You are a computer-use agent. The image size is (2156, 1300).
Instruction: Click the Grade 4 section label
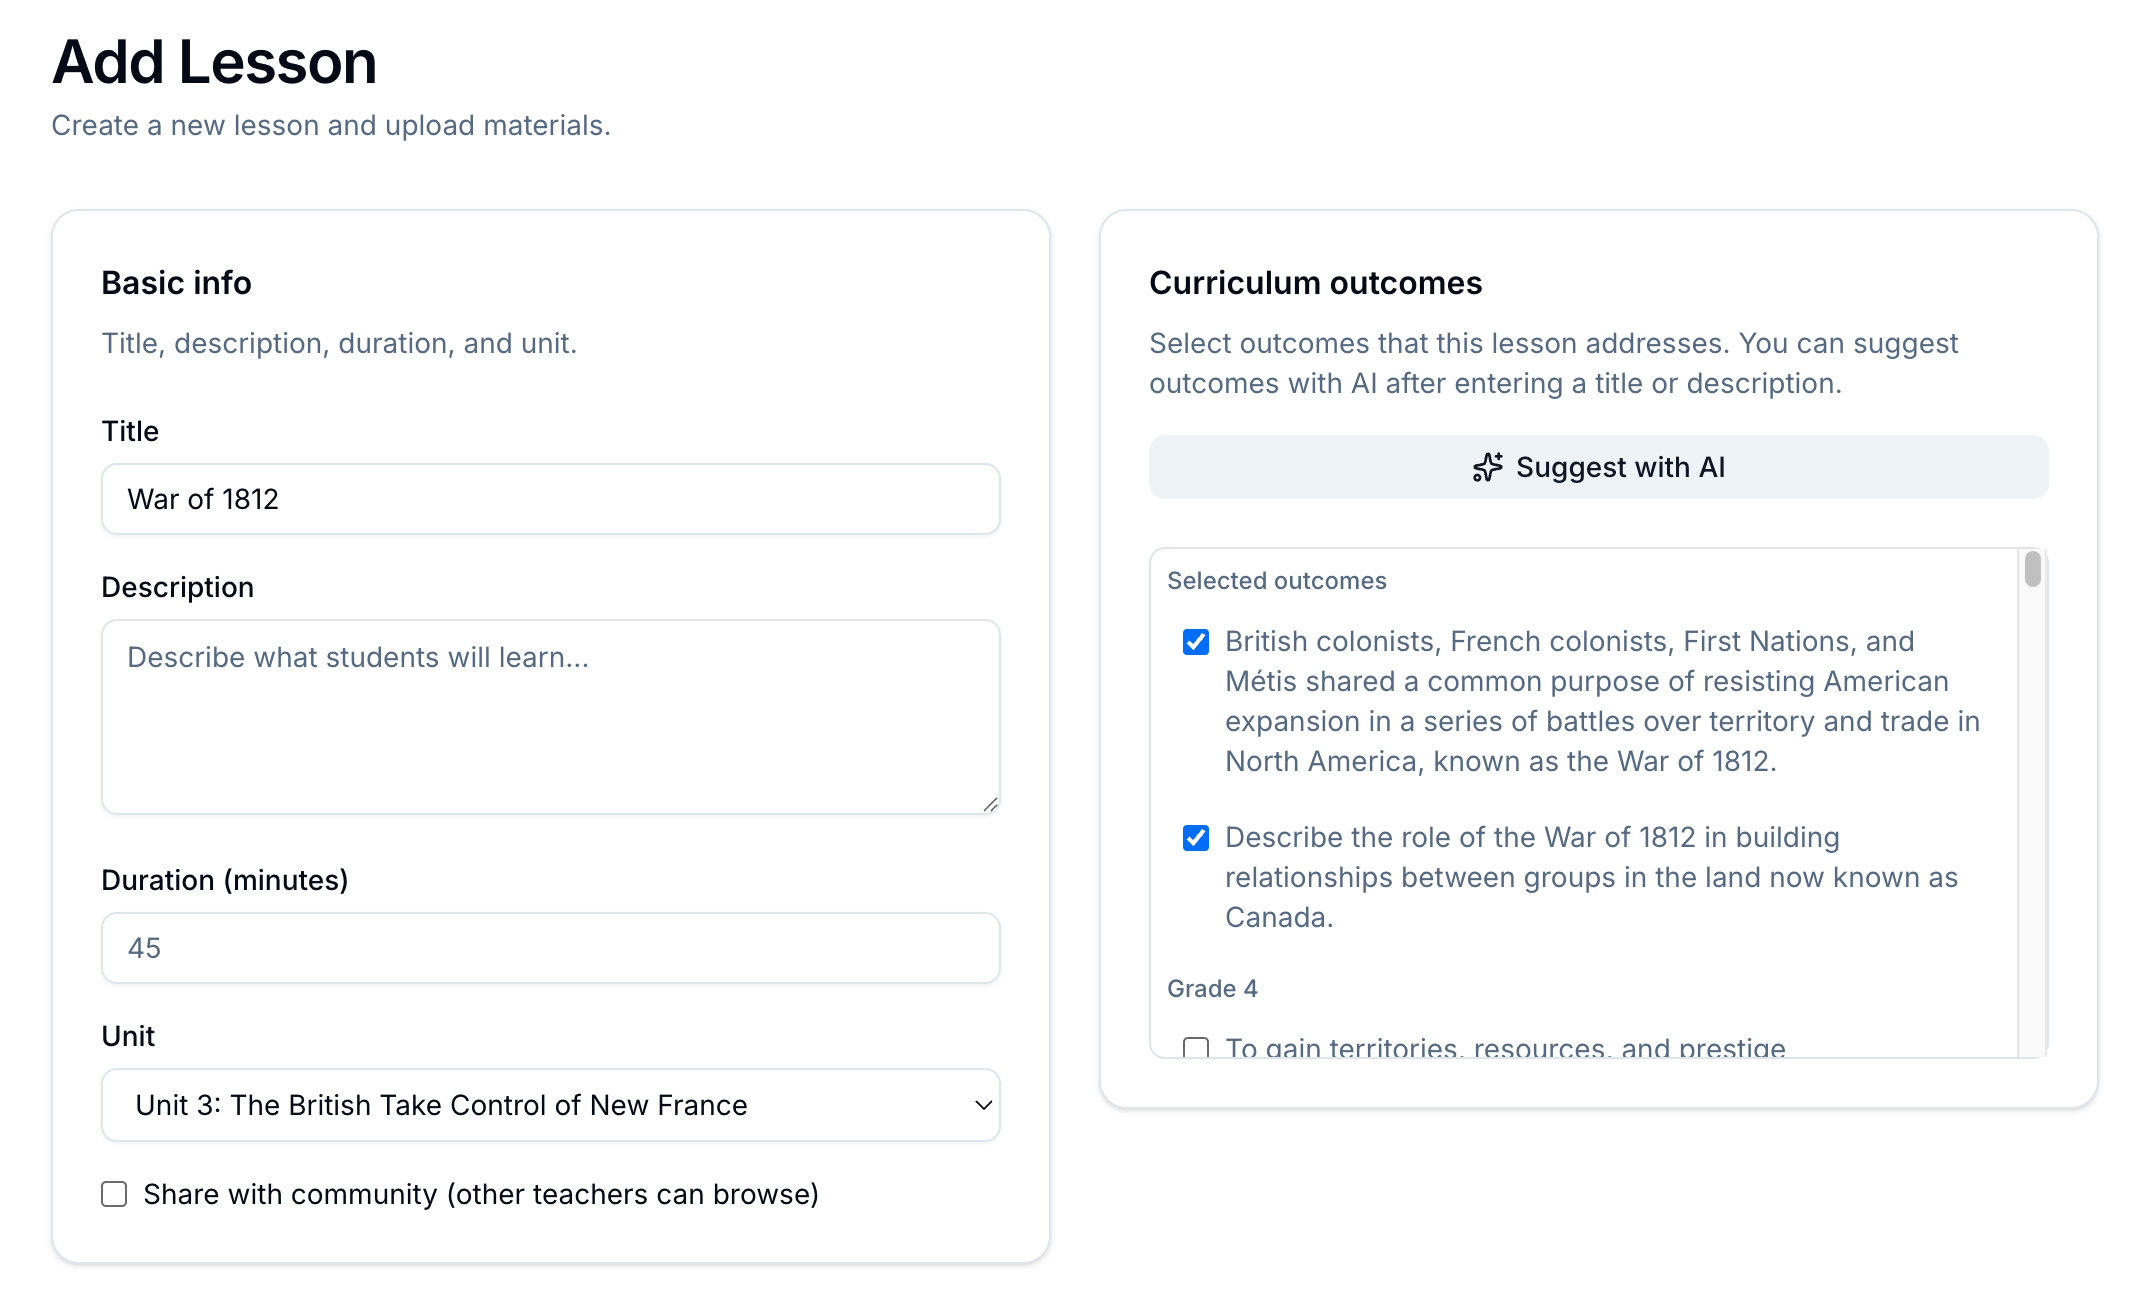pos(1211,988)
